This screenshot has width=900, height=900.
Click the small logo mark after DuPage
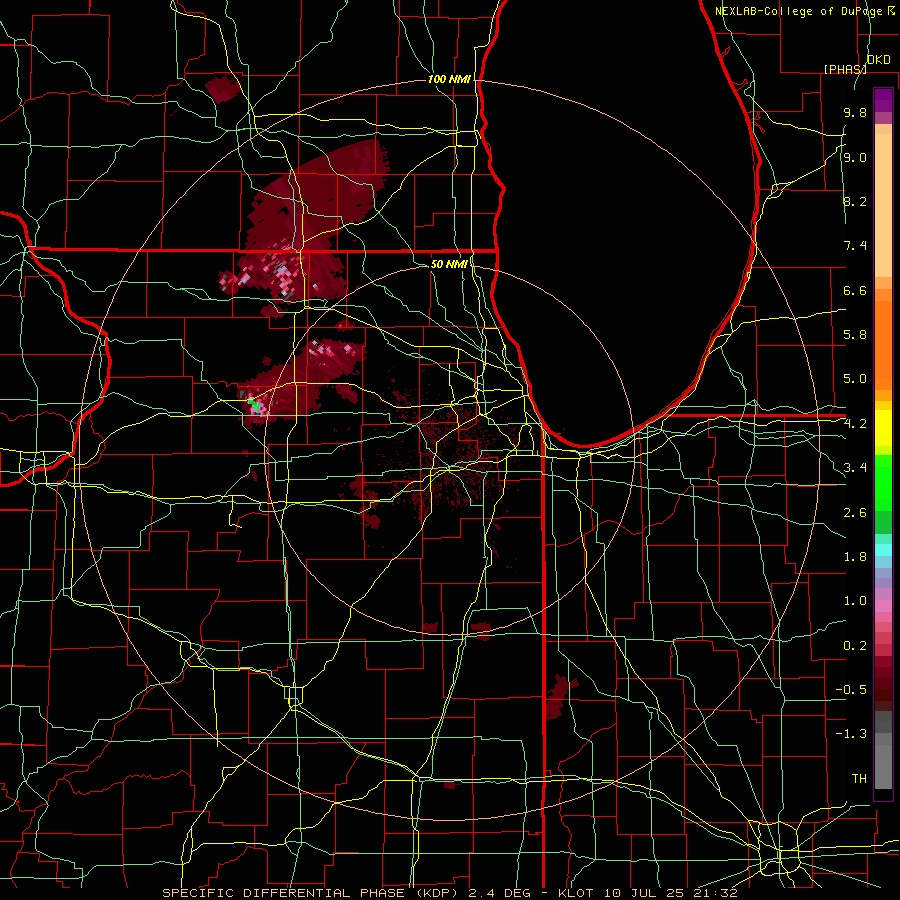pyautogui.click(x=892, y=11)
